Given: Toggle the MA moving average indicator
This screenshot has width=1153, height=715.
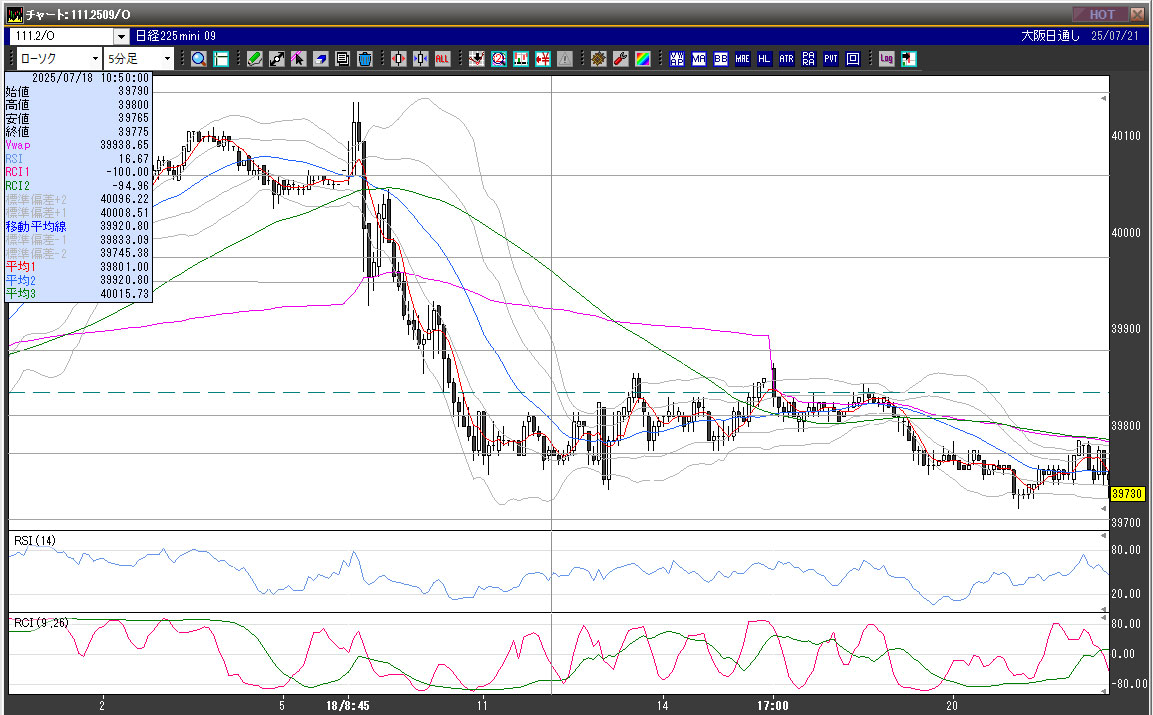Looking at the screenshot, I should pyautogui.click(x=699, y=59).
